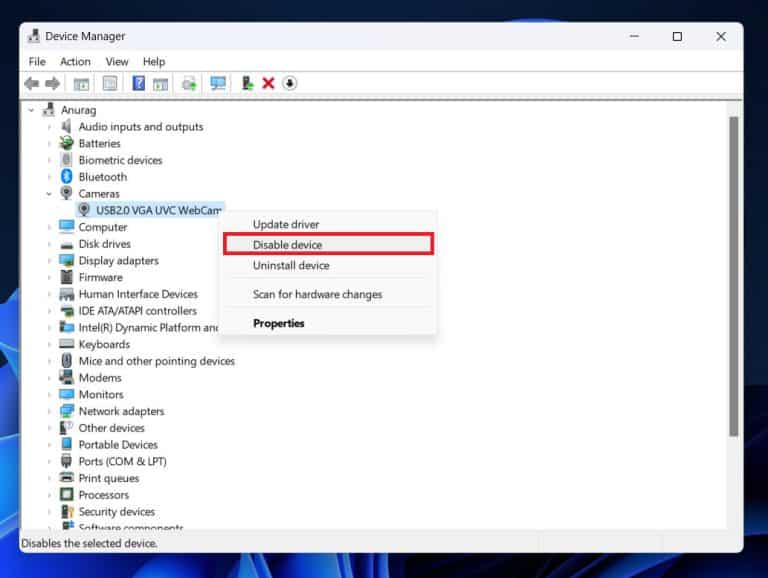Click the Other devices warning icon
This screenshot has width=768, height=578.
[66, 428]
